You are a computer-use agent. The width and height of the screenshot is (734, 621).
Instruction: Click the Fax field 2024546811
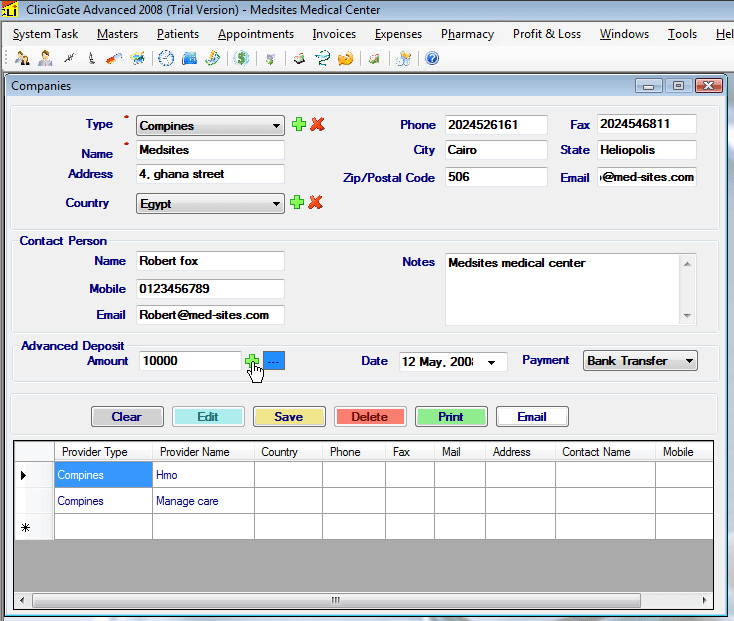point(646,124)
